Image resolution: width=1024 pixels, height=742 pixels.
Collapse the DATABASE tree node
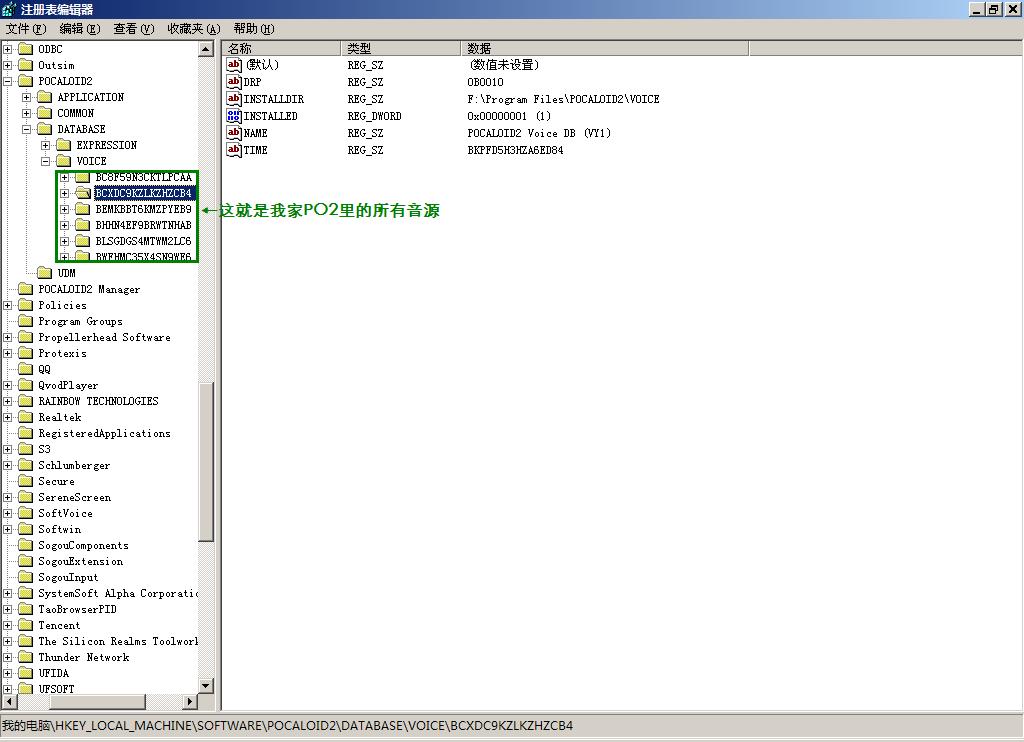(26, 129)
